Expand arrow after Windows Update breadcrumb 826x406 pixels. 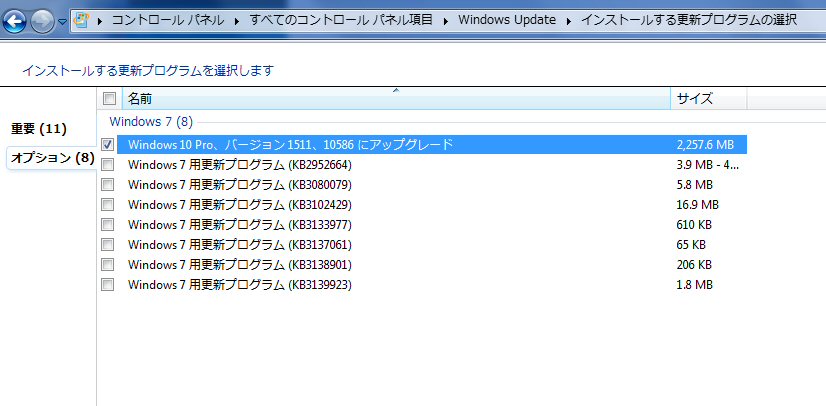(x=568, y=21)
